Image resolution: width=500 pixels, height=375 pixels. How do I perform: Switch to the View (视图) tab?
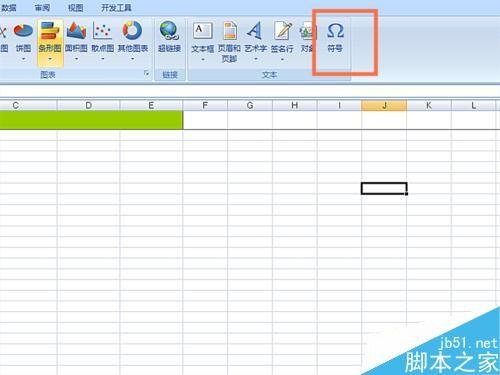[x=75, y=7]
